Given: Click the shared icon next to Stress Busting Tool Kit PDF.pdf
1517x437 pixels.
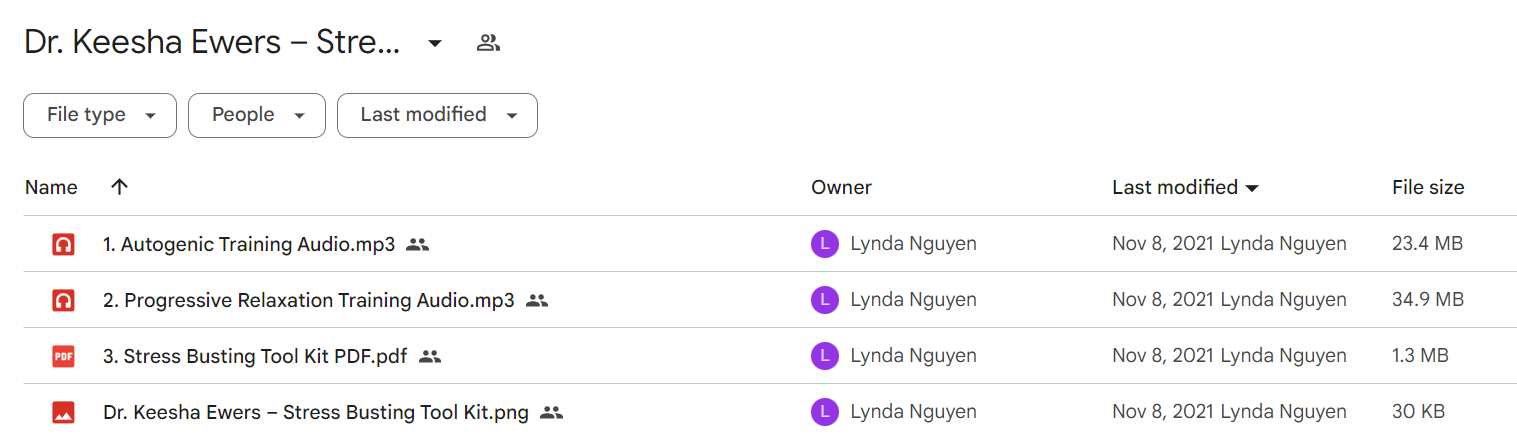Looking at the screenshot, I should [430, 356].
